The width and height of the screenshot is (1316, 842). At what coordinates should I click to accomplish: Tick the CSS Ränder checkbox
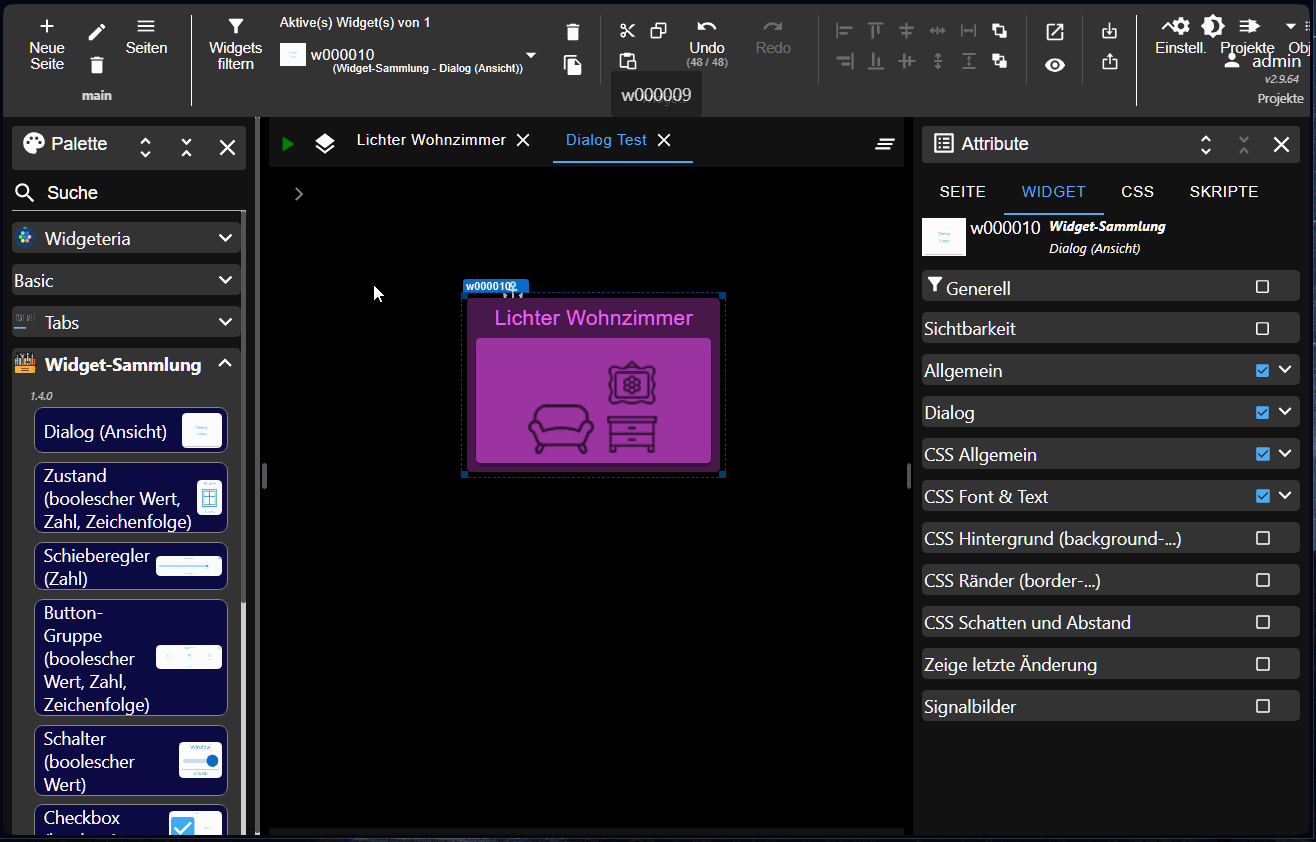click(x=1262, y=580)
